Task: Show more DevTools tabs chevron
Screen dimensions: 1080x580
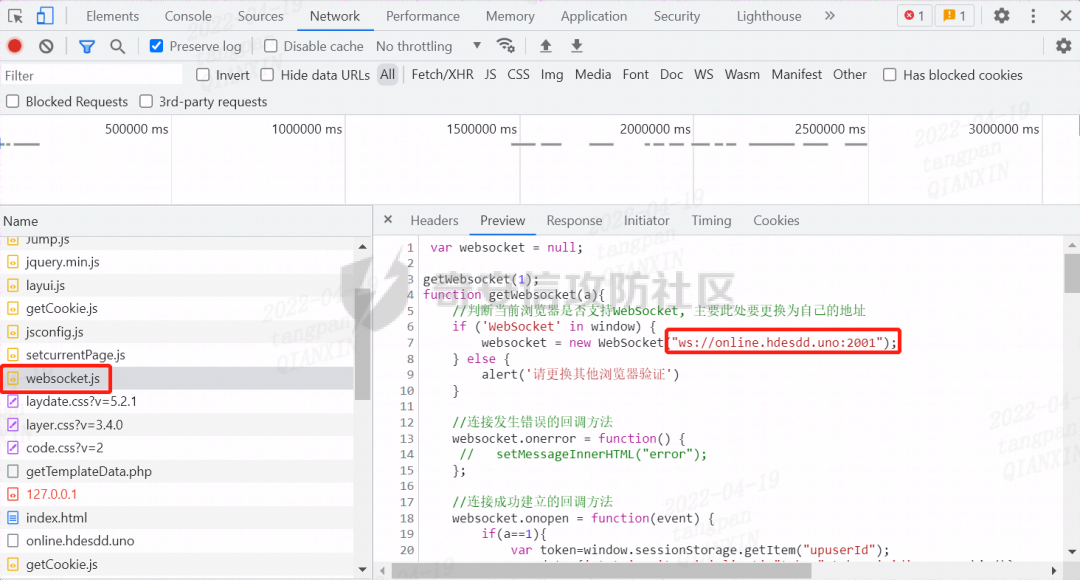Action: pyautogui.click(x=830, y=16)
